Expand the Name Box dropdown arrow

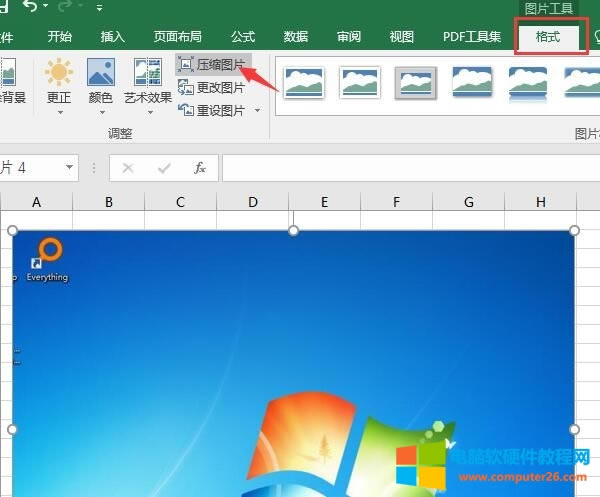pos(69,168)
